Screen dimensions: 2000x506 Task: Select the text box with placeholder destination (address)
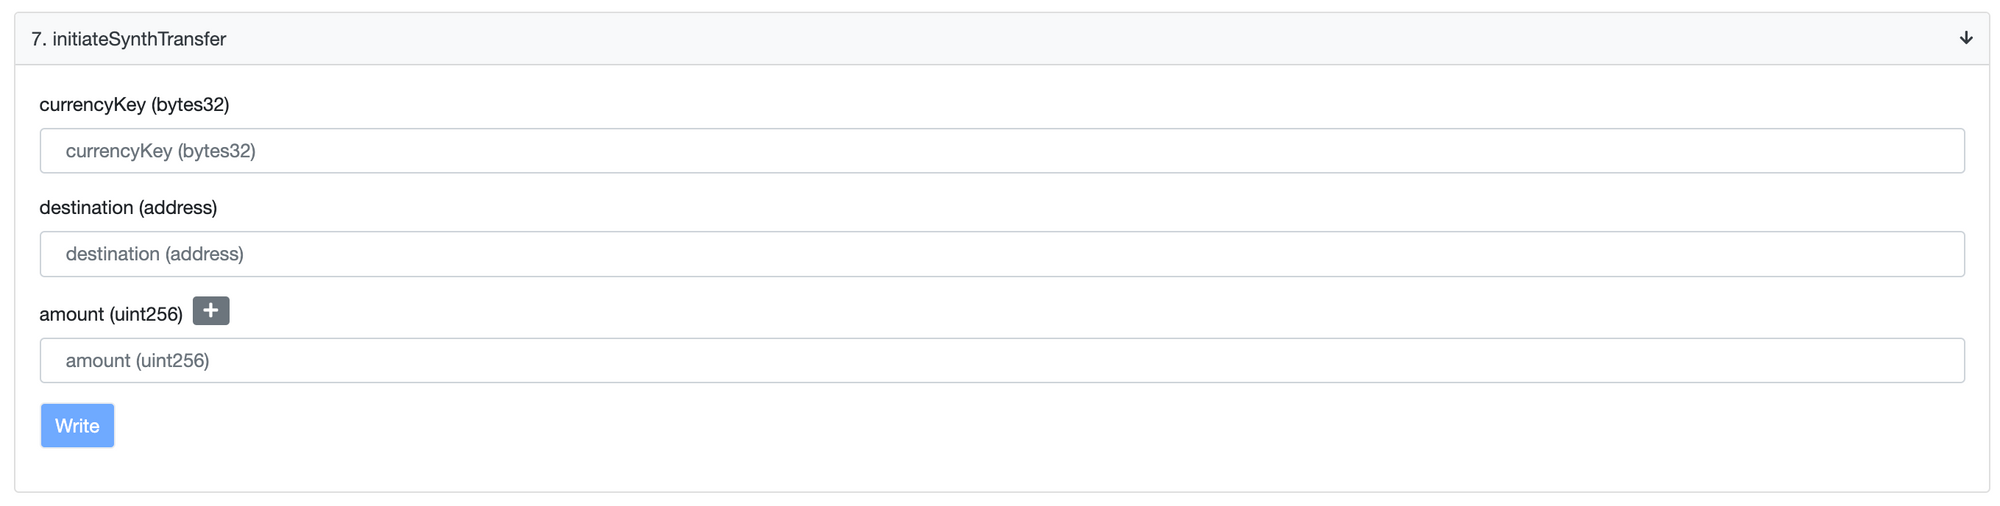tap(1002, 254)
